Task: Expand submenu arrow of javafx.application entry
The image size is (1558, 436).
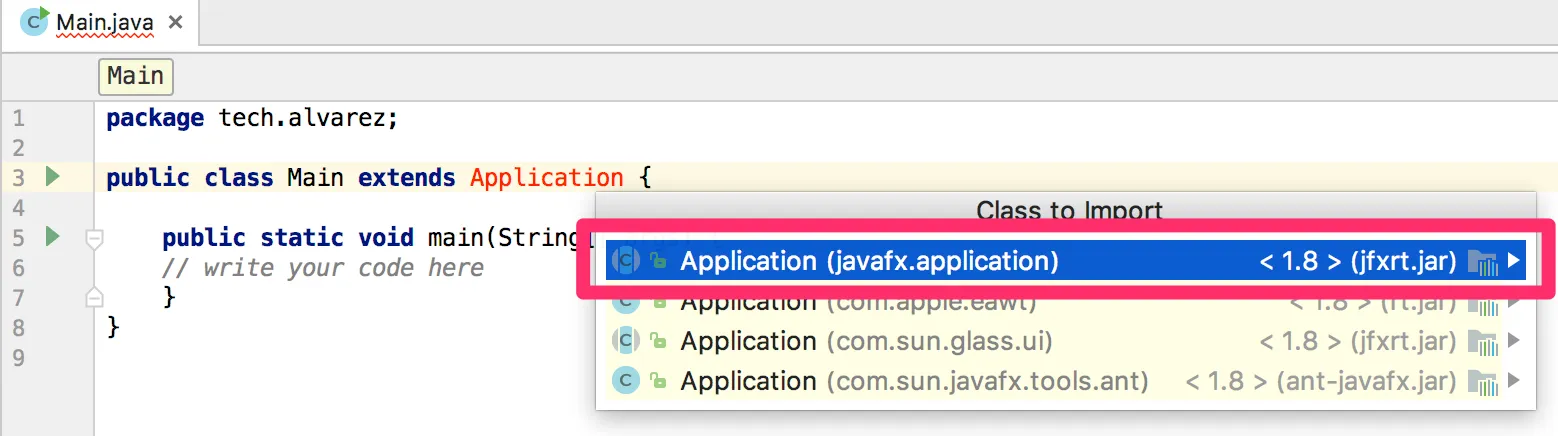Action: (x=1513, y=261)
